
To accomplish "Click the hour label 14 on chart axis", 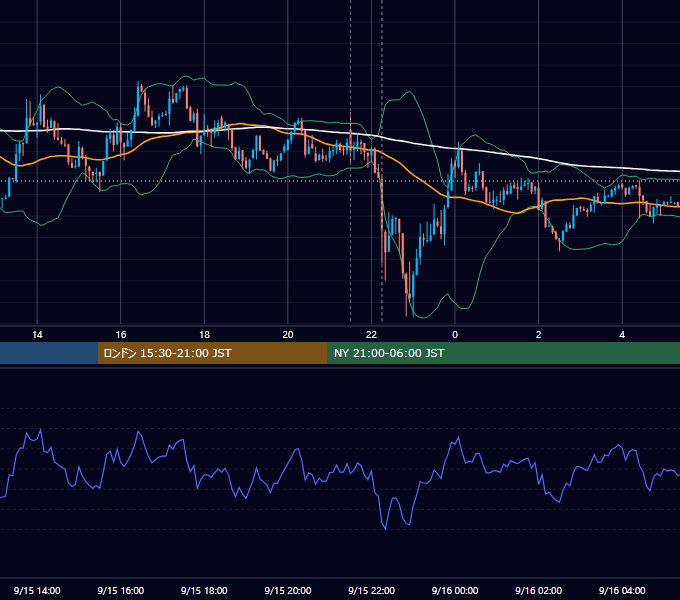I will pyautogui.click(x=37, y=335).
